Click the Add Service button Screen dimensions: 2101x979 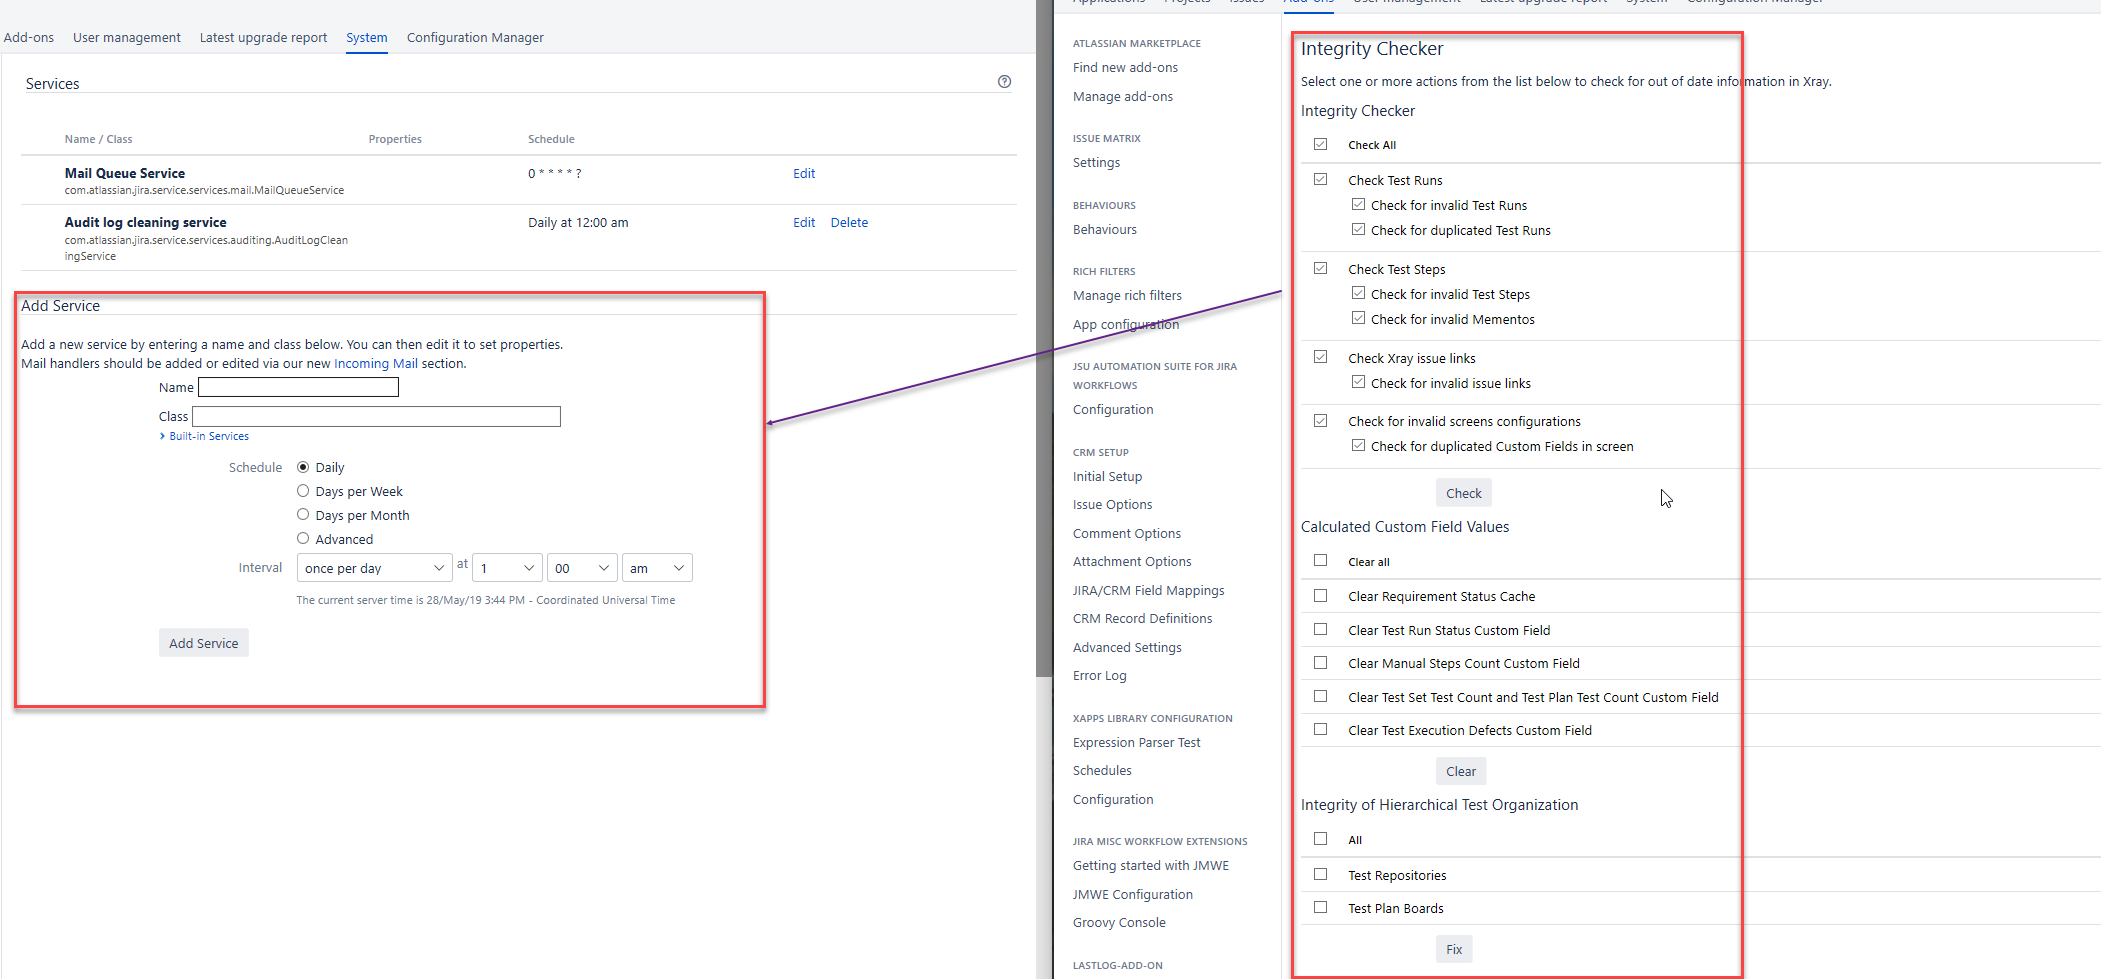point(204,643)
